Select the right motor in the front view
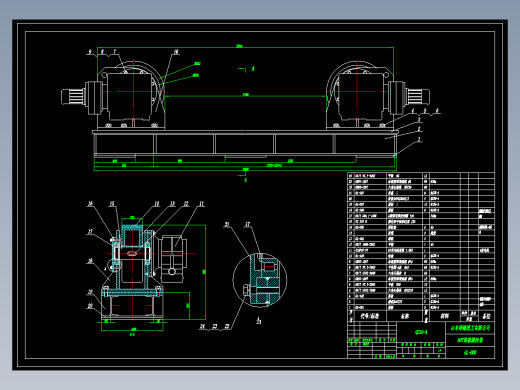The image size is (520, 390). 417,97
